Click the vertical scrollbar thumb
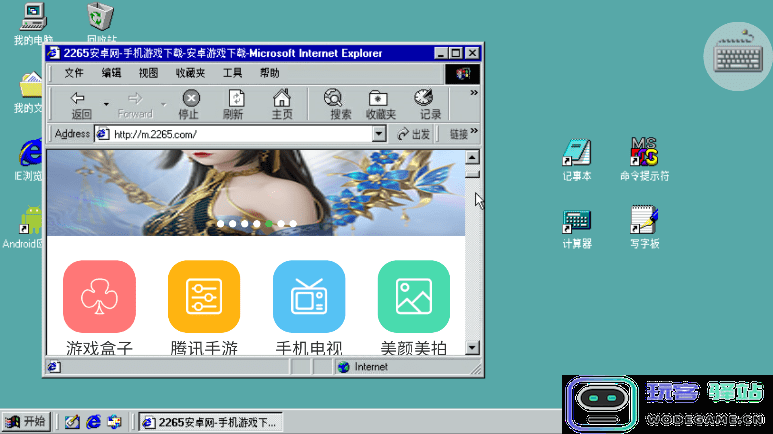Viewport: 773px width, 434px height. coord(472,172)
